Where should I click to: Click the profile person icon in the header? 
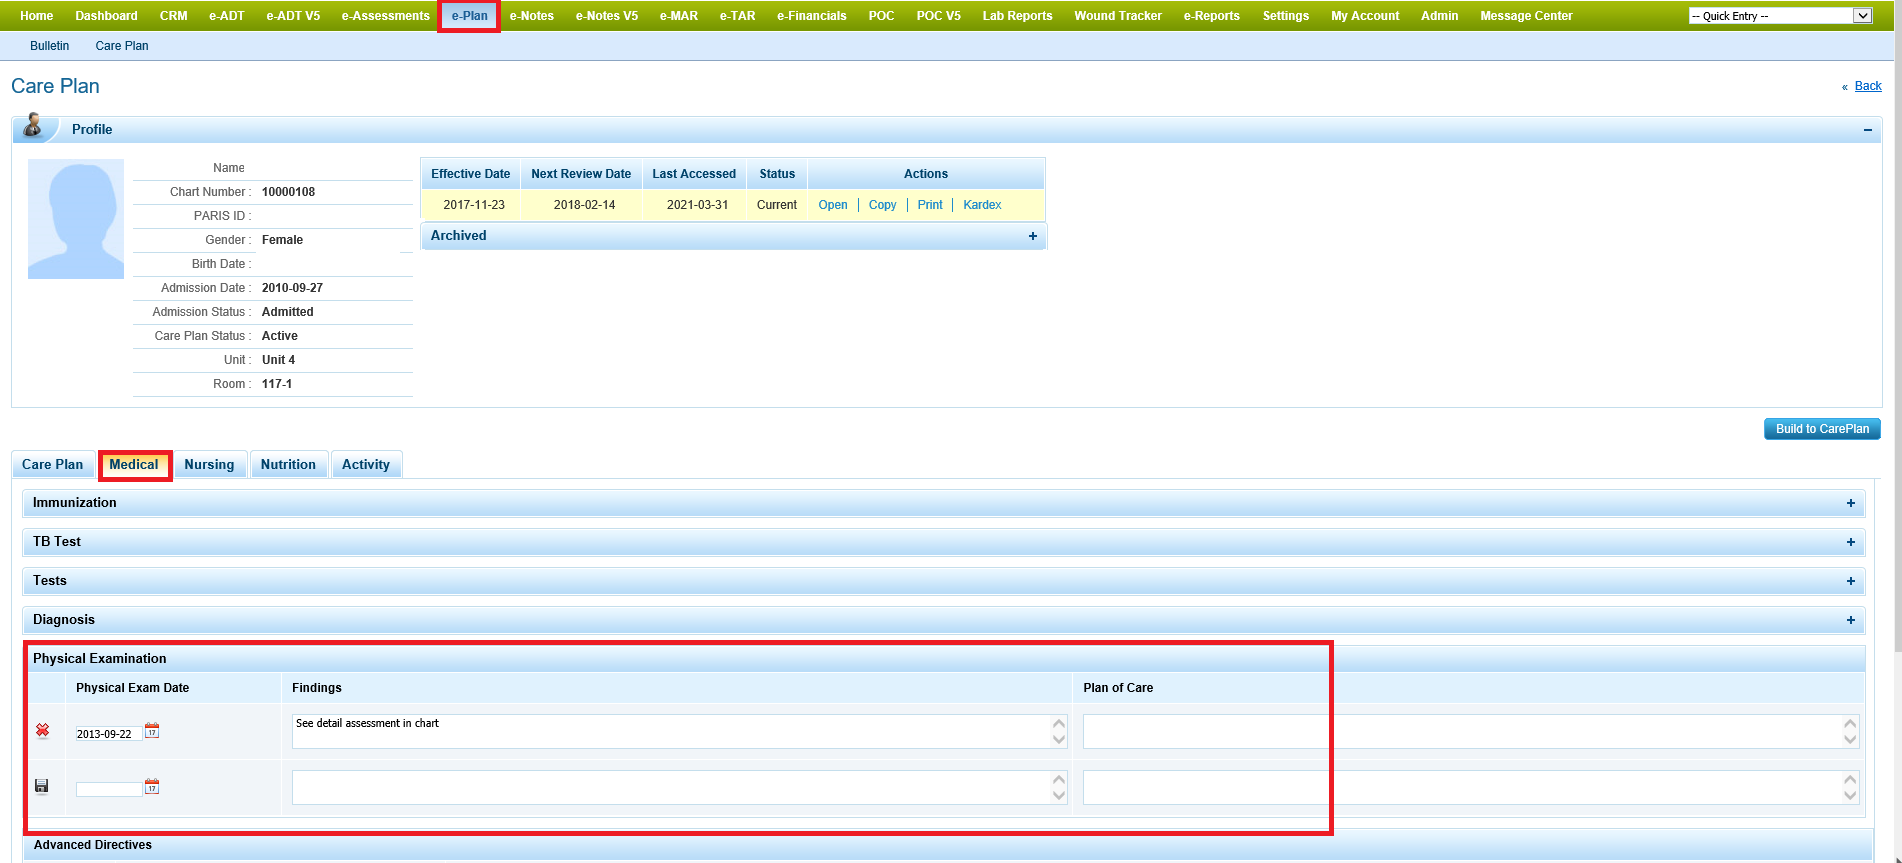click(33, 127)
